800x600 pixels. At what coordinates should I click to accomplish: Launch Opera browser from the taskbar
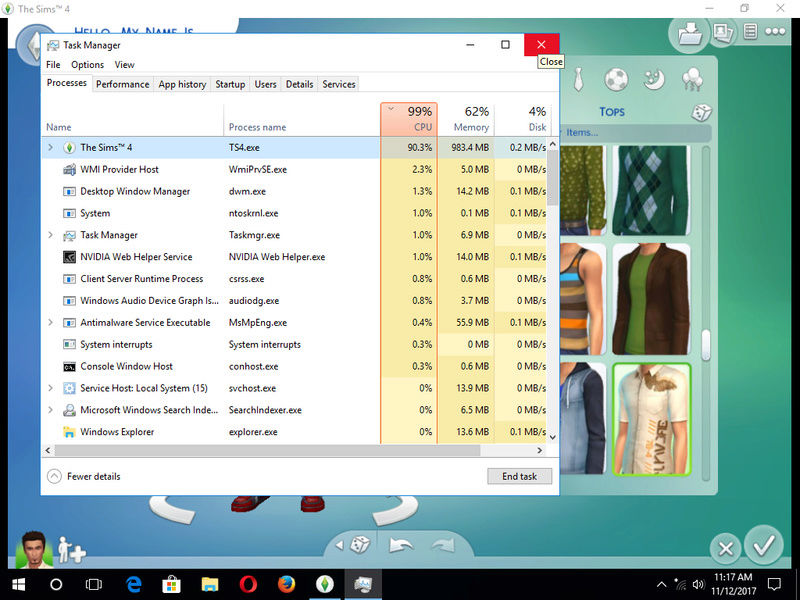248,585
